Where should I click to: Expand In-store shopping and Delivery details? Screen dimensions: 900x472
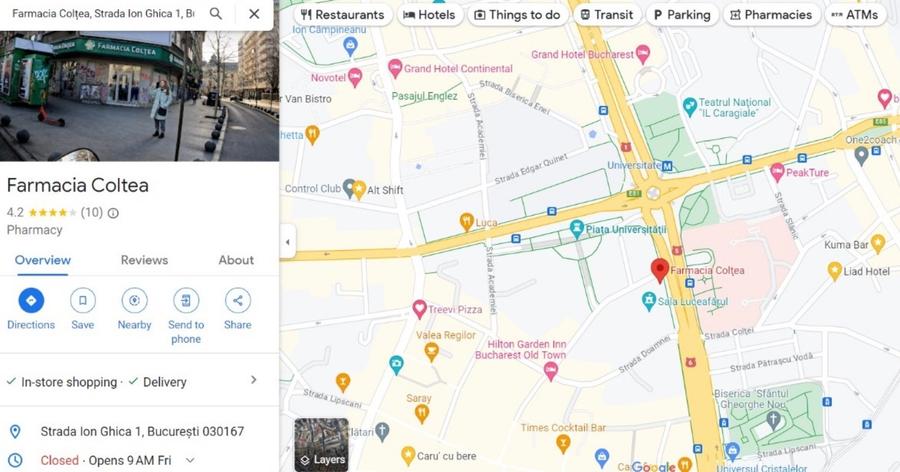253,380
